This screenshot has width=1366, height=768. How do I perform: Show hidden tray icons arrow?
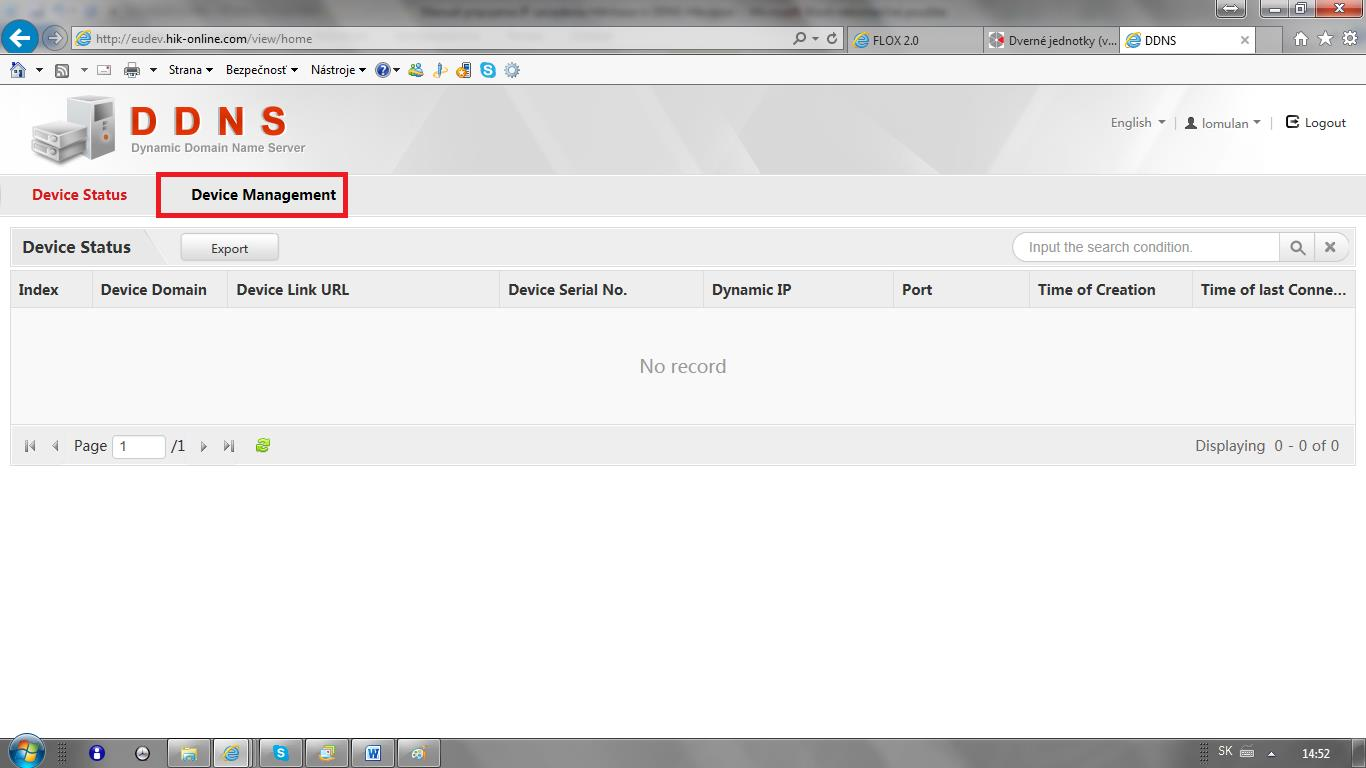[x=1272, y=753]
